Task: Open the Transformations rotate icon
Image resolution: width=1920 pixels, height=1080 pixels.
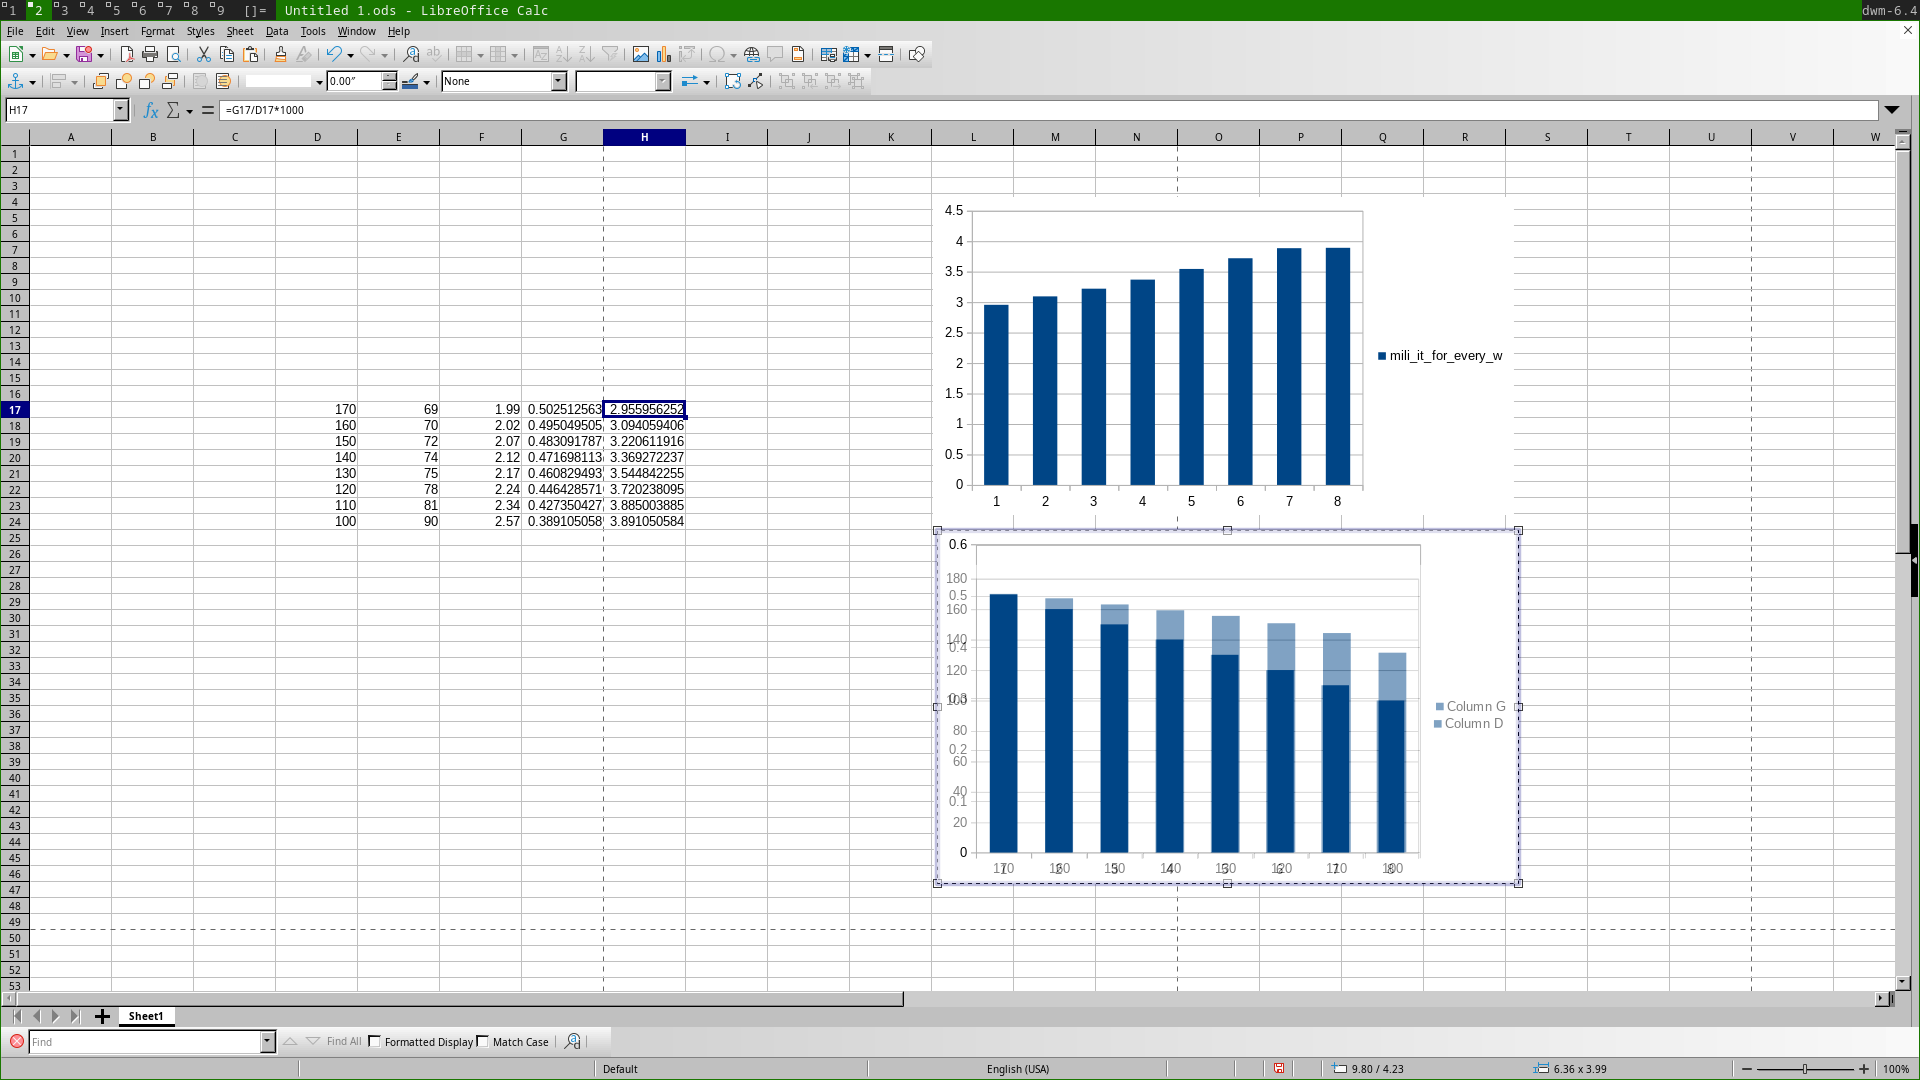Action: point(733,81)
